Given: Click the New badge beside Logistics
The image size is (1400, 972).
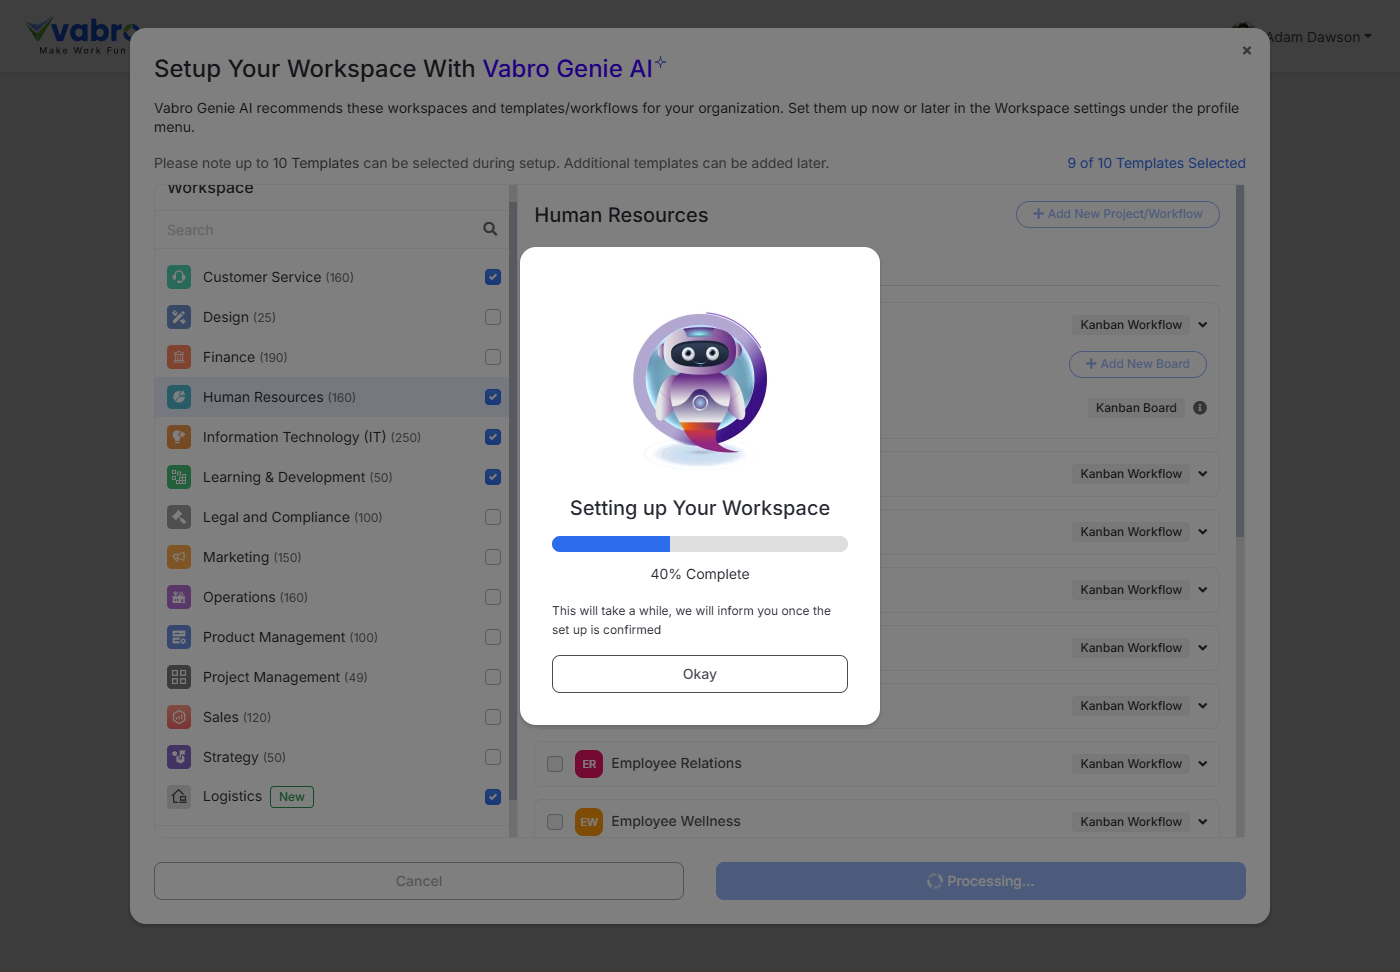Looking at the screenshot, I should coord(292,797).
